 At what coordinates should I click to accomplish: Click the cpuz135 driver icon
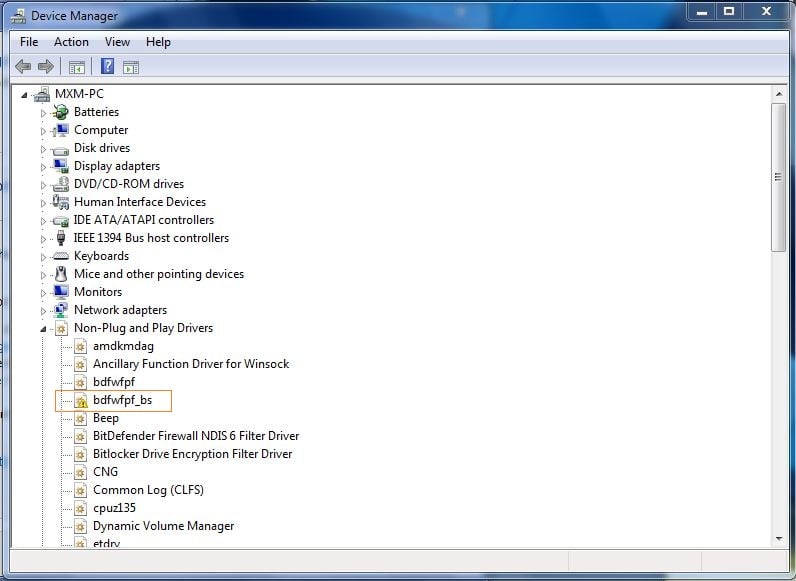(x=80, y=508)
